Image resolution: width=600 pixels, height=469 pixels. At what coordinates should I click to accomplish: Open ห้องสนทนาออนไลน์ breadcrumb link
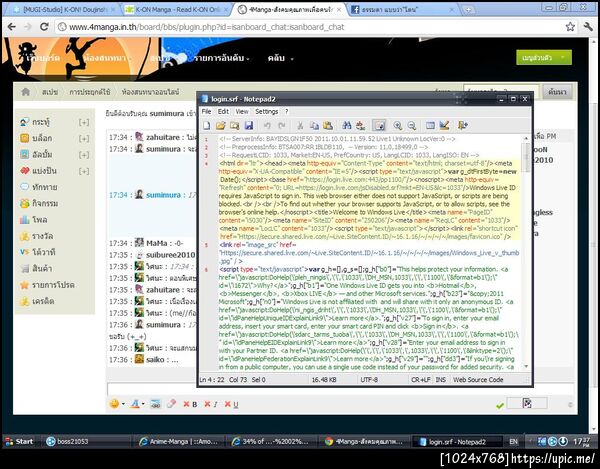150,92
